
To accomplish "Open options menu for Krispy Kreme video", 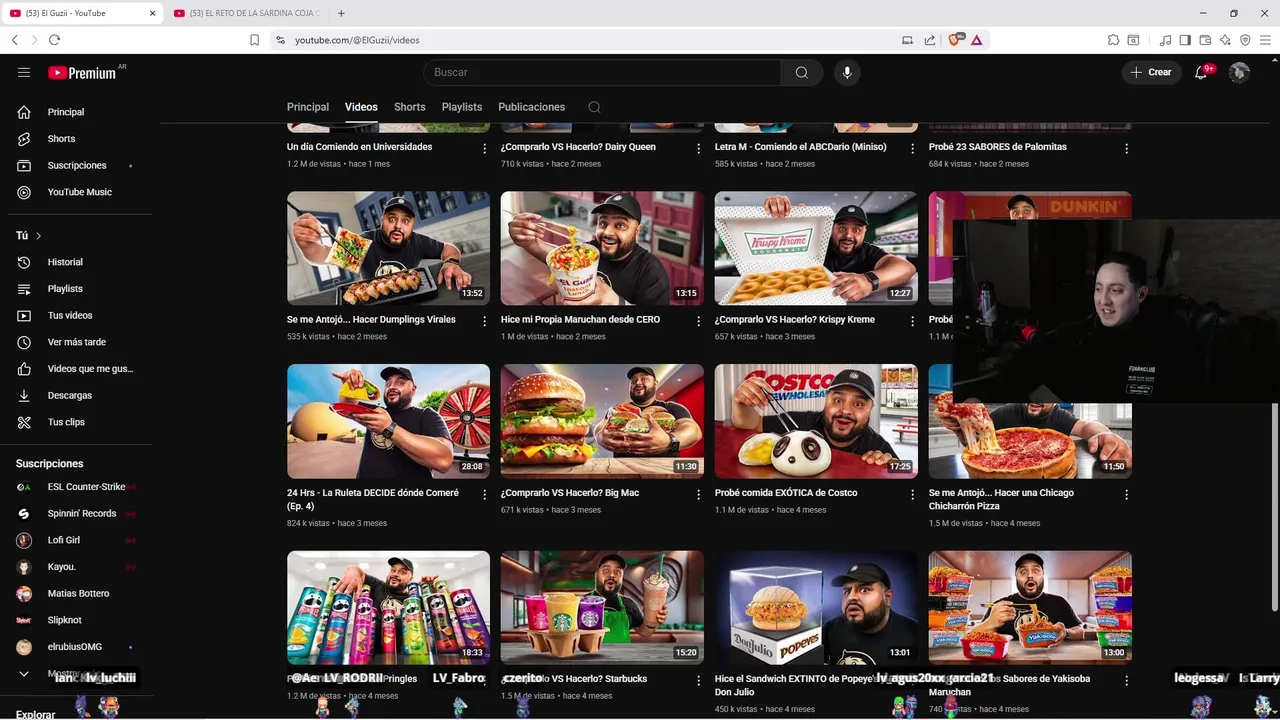I will [912, 321].
